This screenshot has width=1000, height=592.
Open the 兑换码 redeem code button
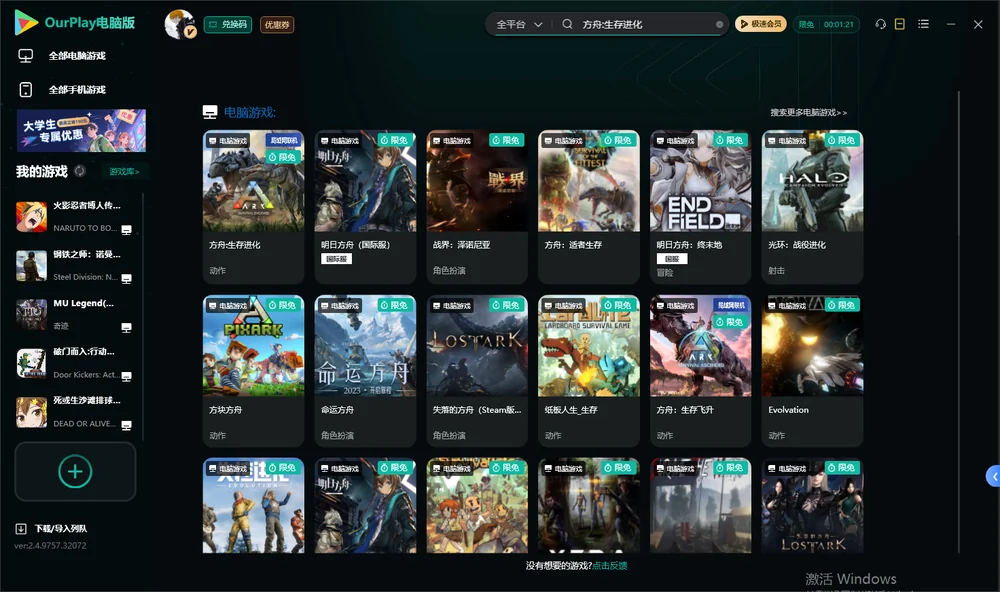(x=228, y=24)
